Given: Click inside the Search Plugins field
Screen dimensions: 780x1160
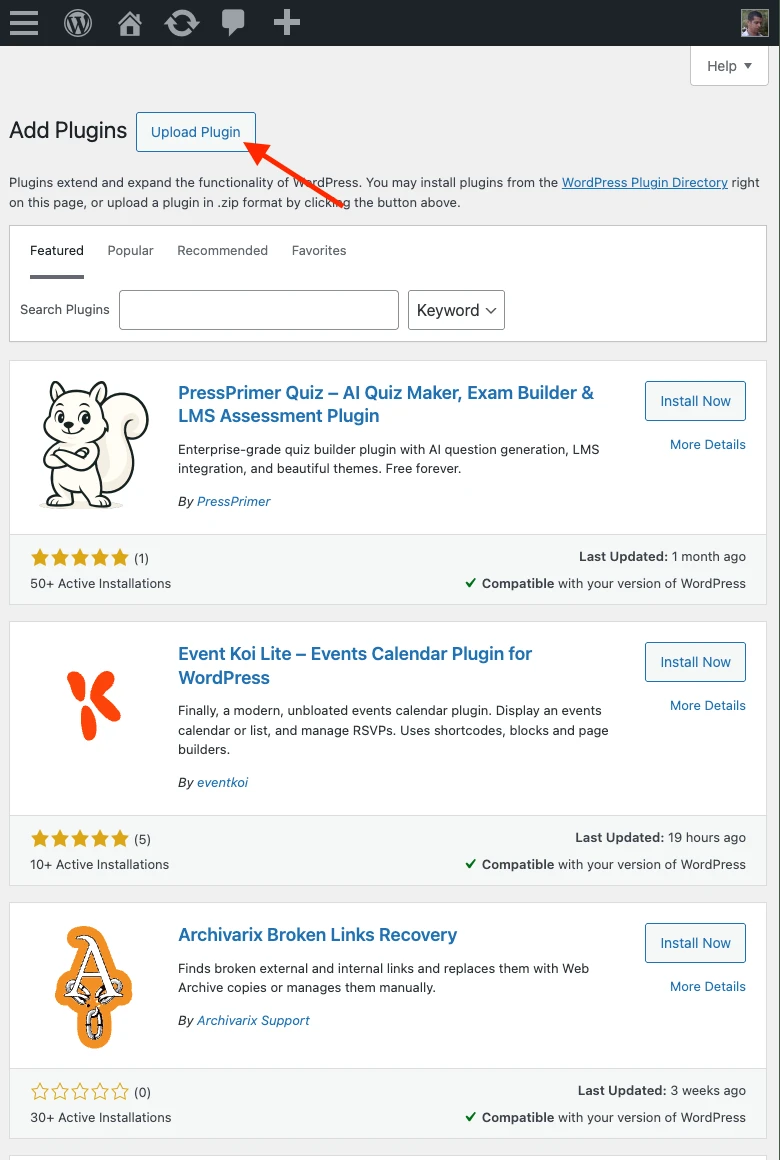Looking at the screenshot, I should (x=258, y=310).
